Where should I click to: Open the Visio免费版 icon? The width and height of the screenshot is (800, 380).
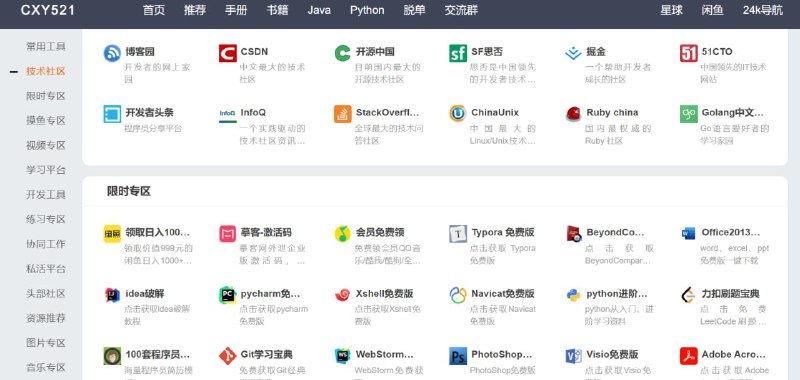(x=573, y=356)
